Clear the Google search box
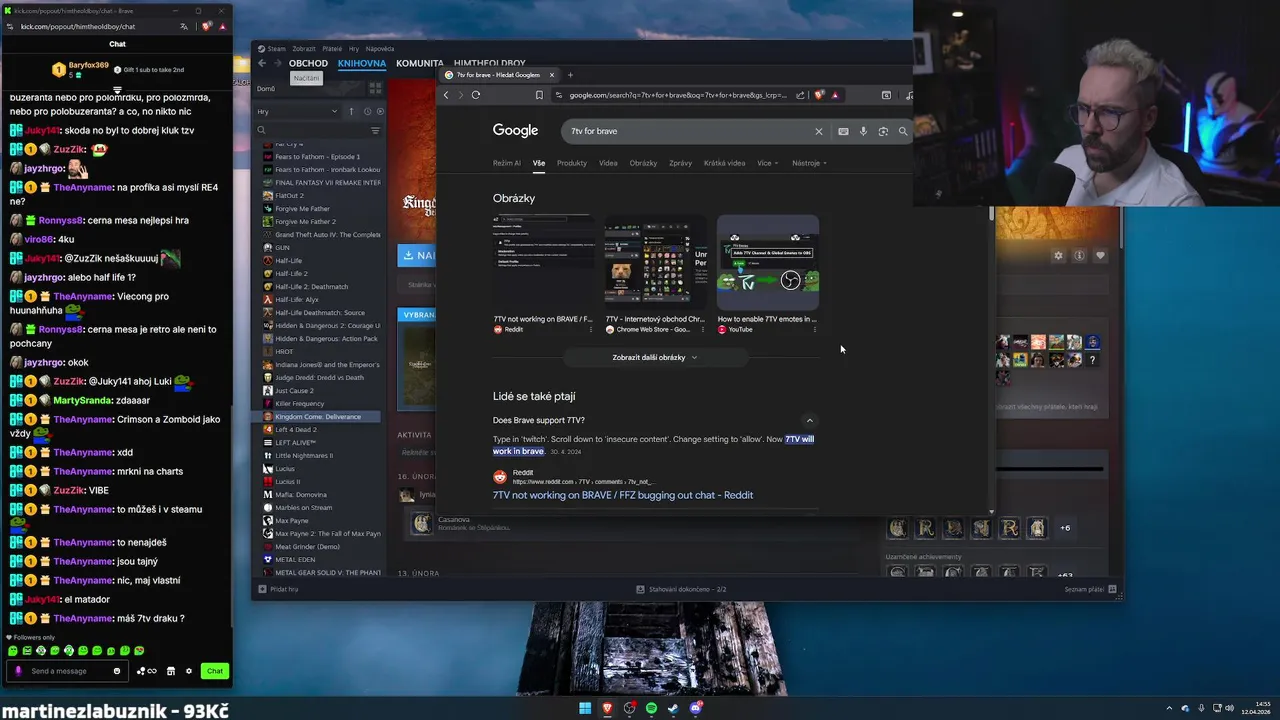This screenshot has width=1280, height=720. pos(818,131)
